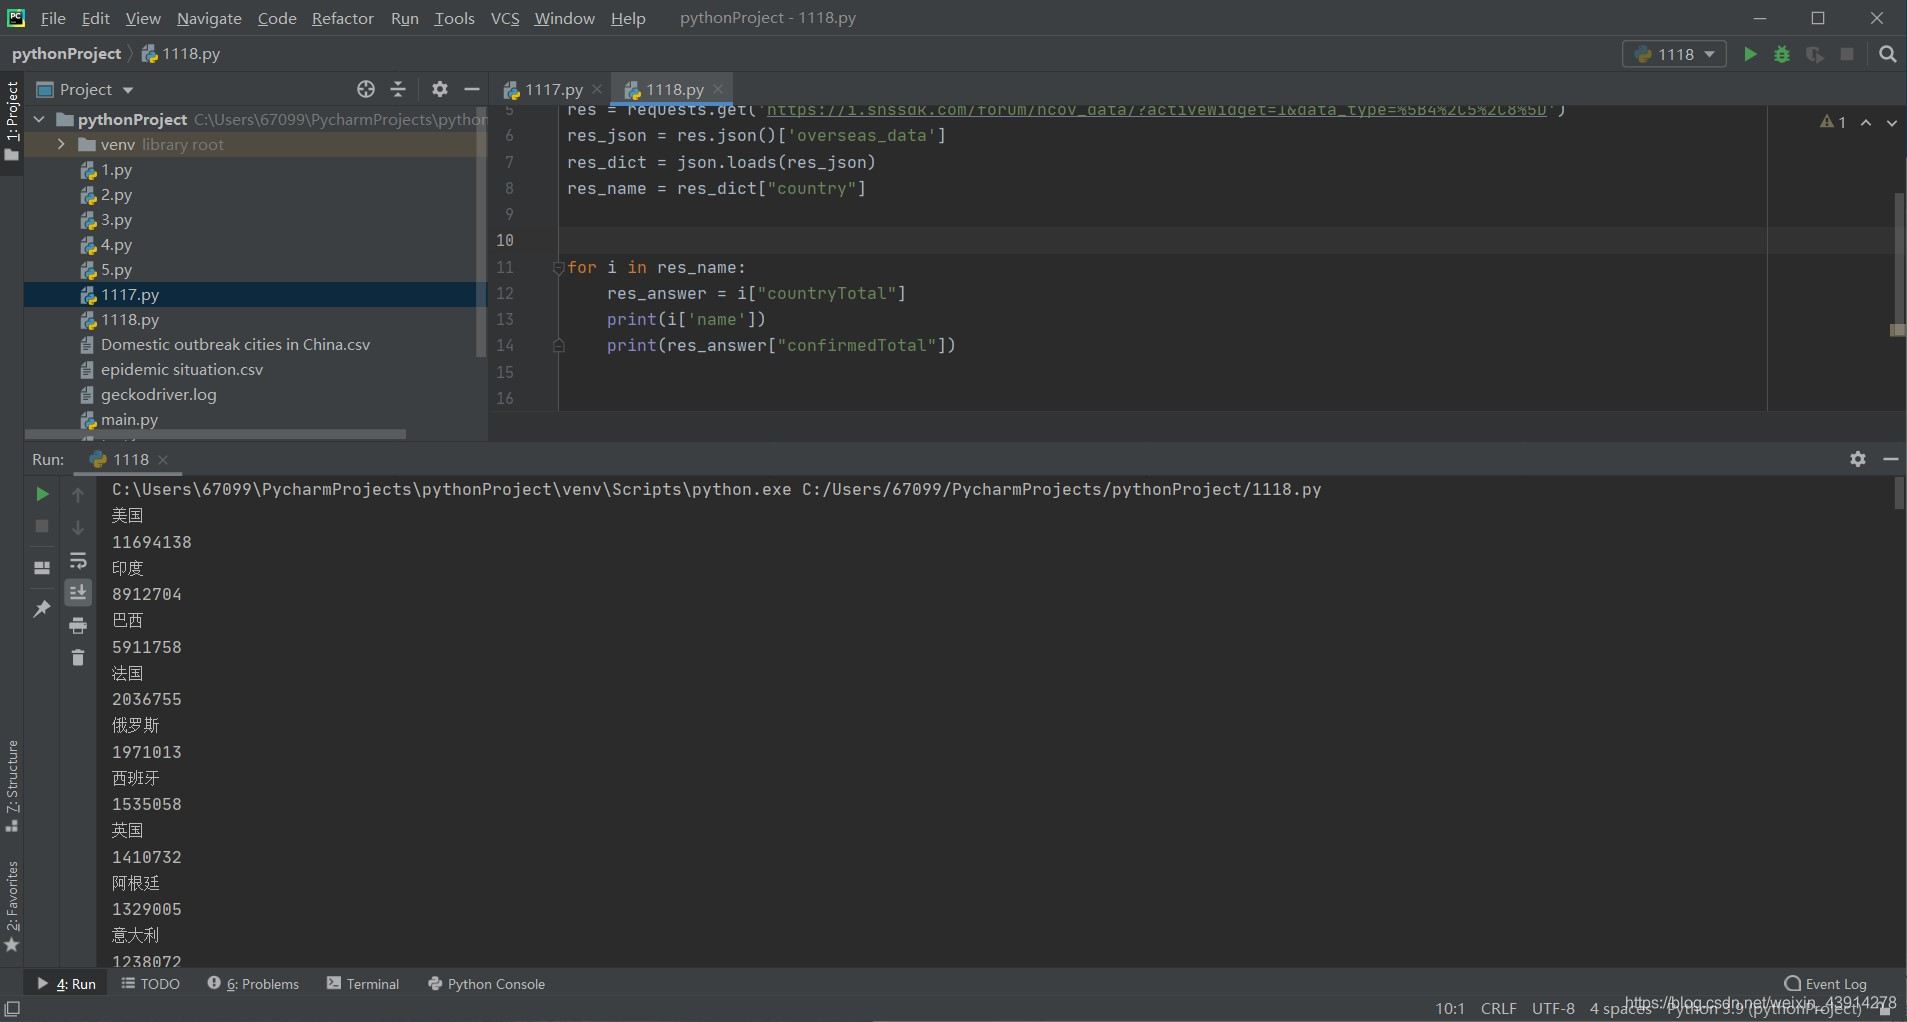Click pythonProject breadcrumb in navigation bar
This screenshot has height=1022, width=1907.
pyautogui.click(x=66, y=54)
